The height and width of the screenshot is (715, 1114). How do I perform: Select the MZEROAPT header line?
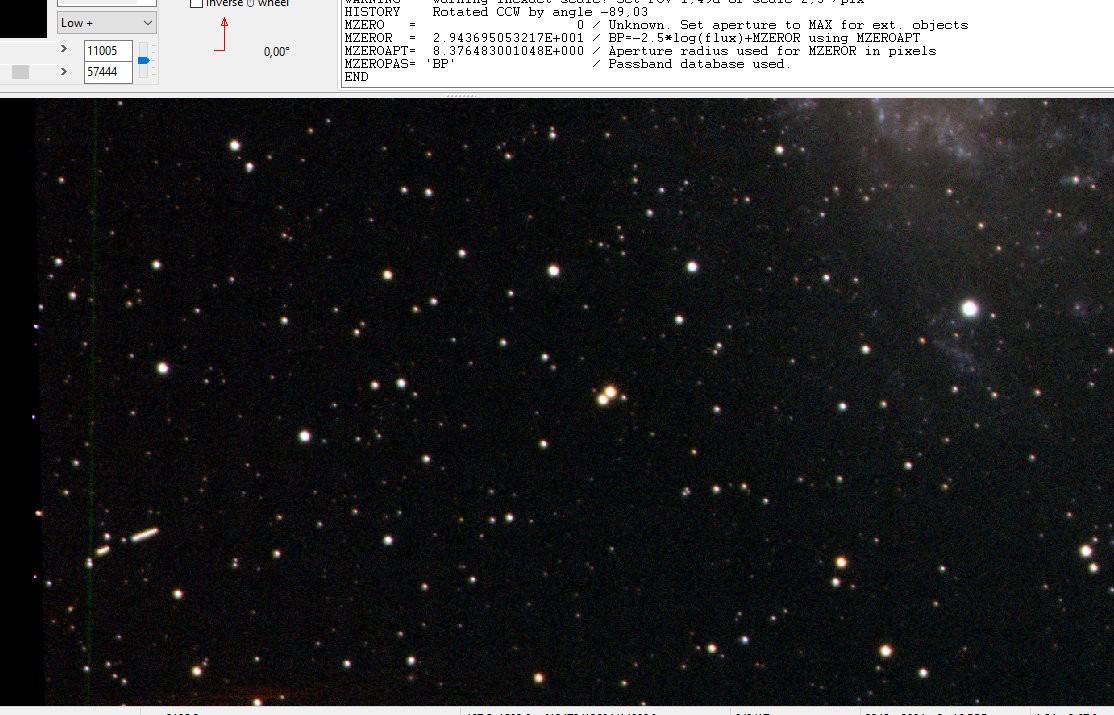tap(640, 51)
